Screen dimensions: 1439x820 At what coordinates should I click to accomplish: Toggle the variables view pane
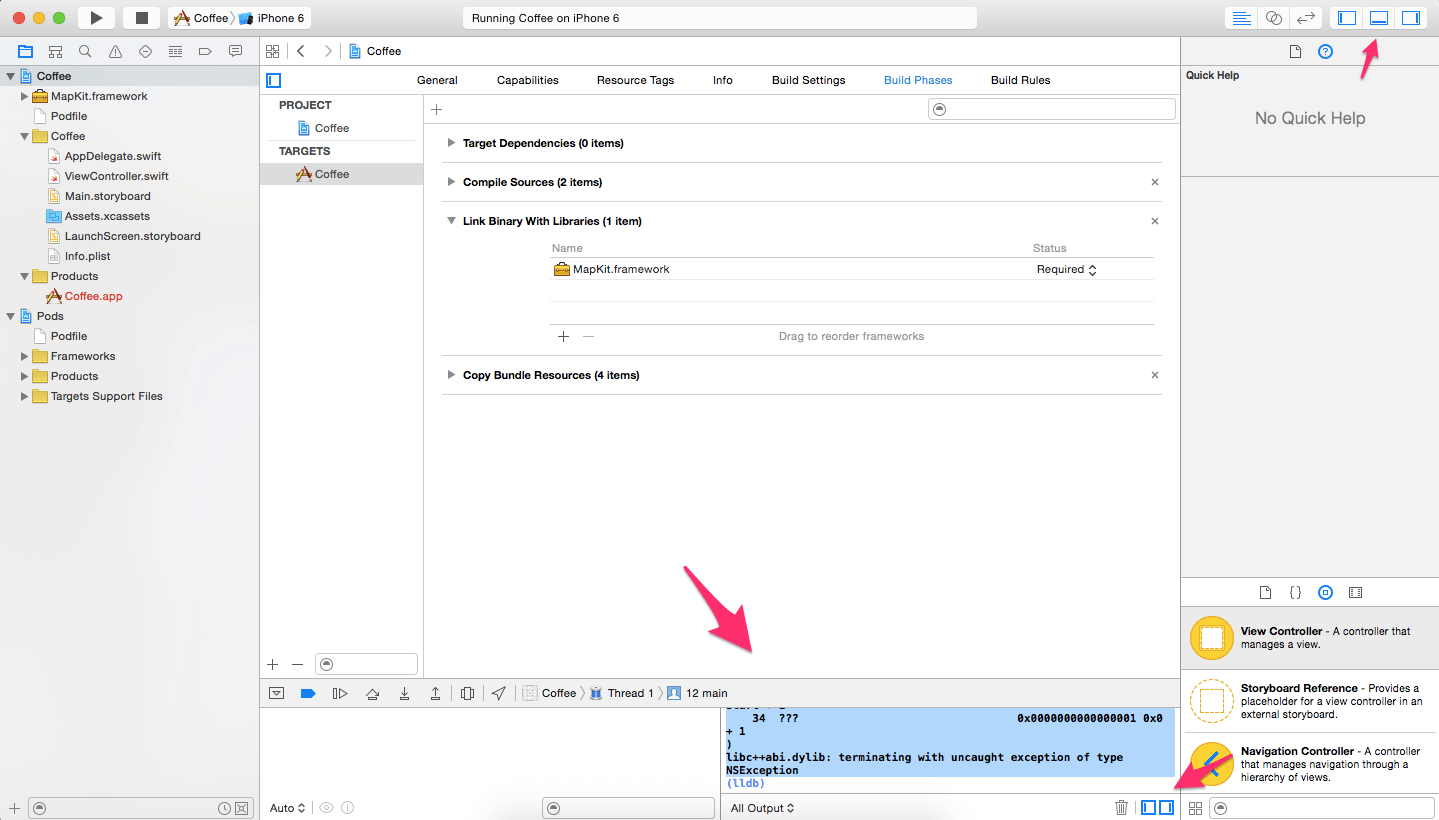click(1149, 808)
